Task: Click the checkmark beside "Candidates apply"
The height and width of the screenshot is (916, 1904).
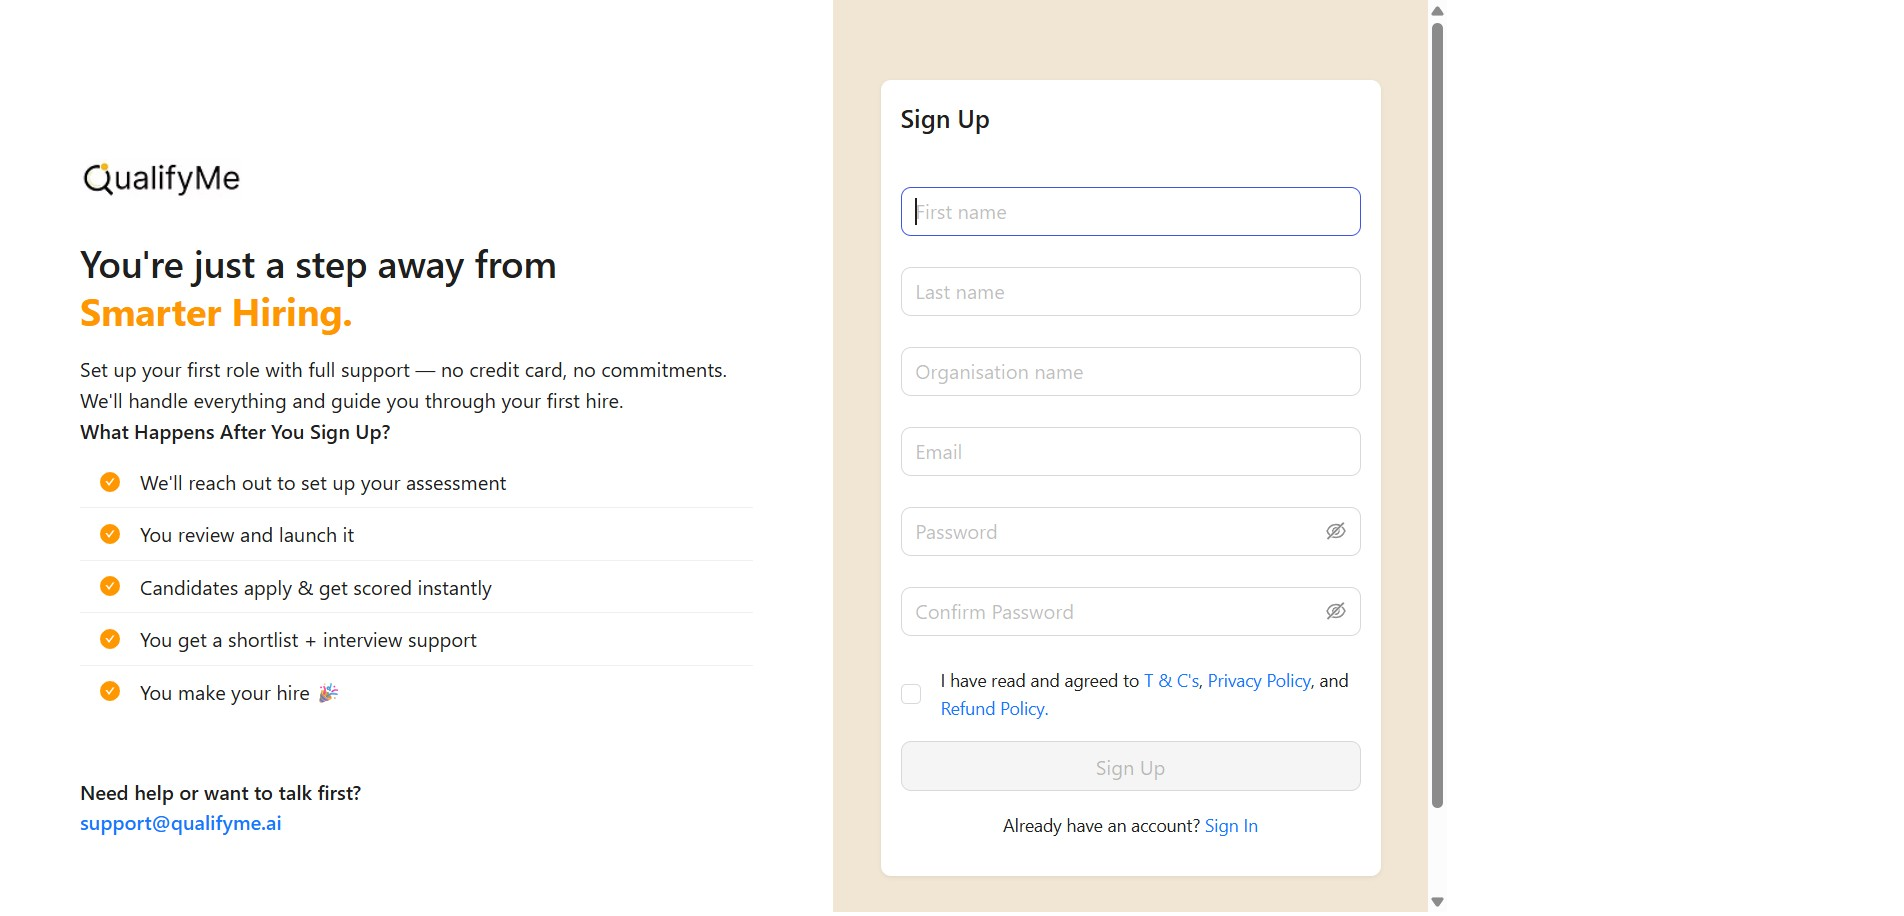Action: click(110, 586)
